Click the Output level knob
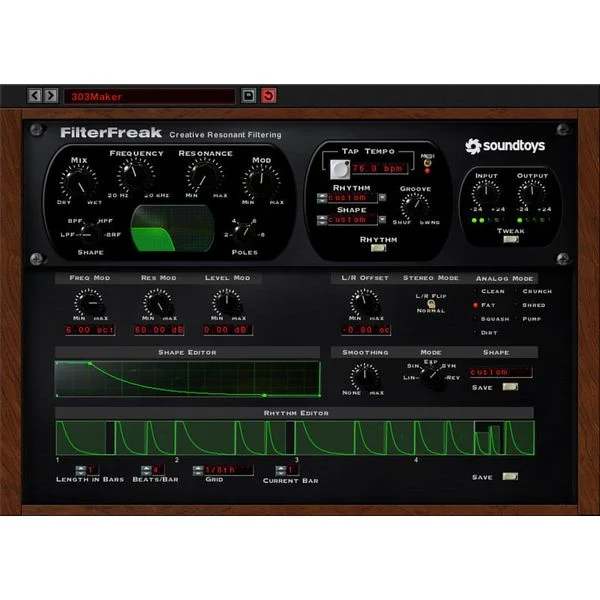This screenshot has width=600, height=600. [532, 193]
